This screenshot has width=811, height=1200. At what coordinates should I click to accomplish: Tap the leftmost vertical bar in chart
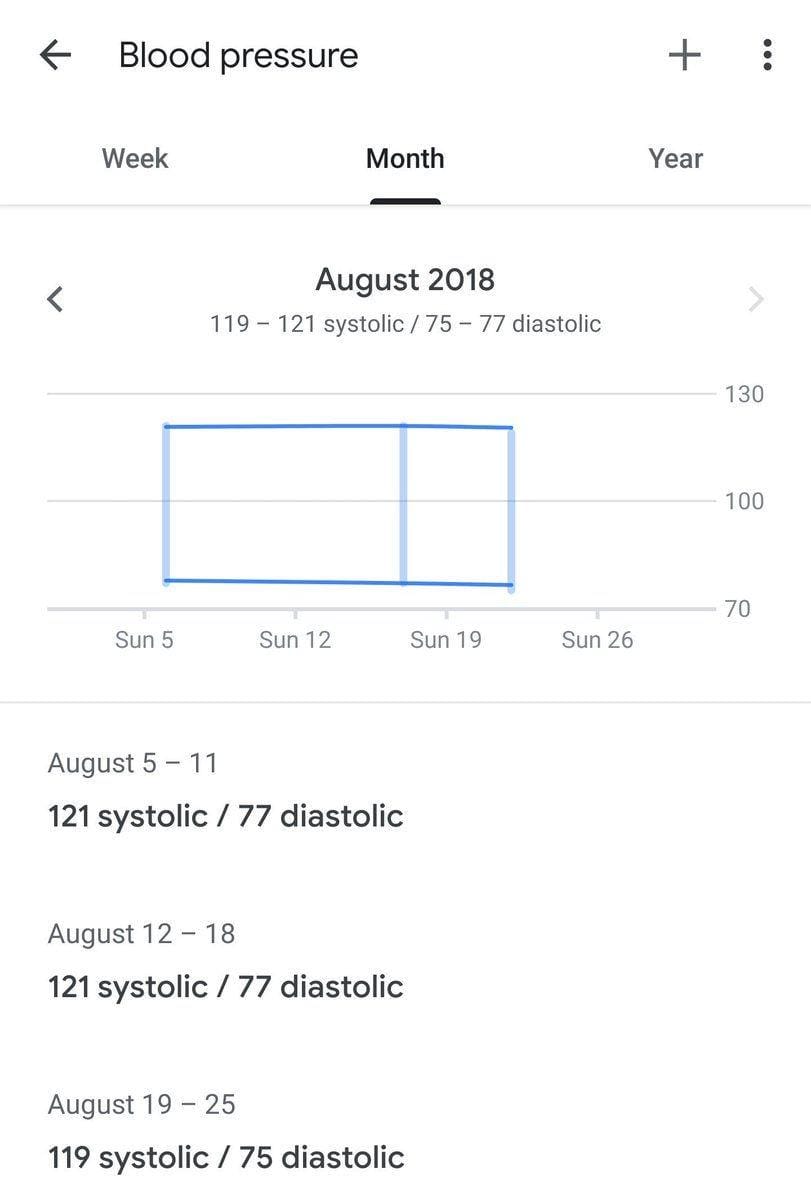(166, 503)
